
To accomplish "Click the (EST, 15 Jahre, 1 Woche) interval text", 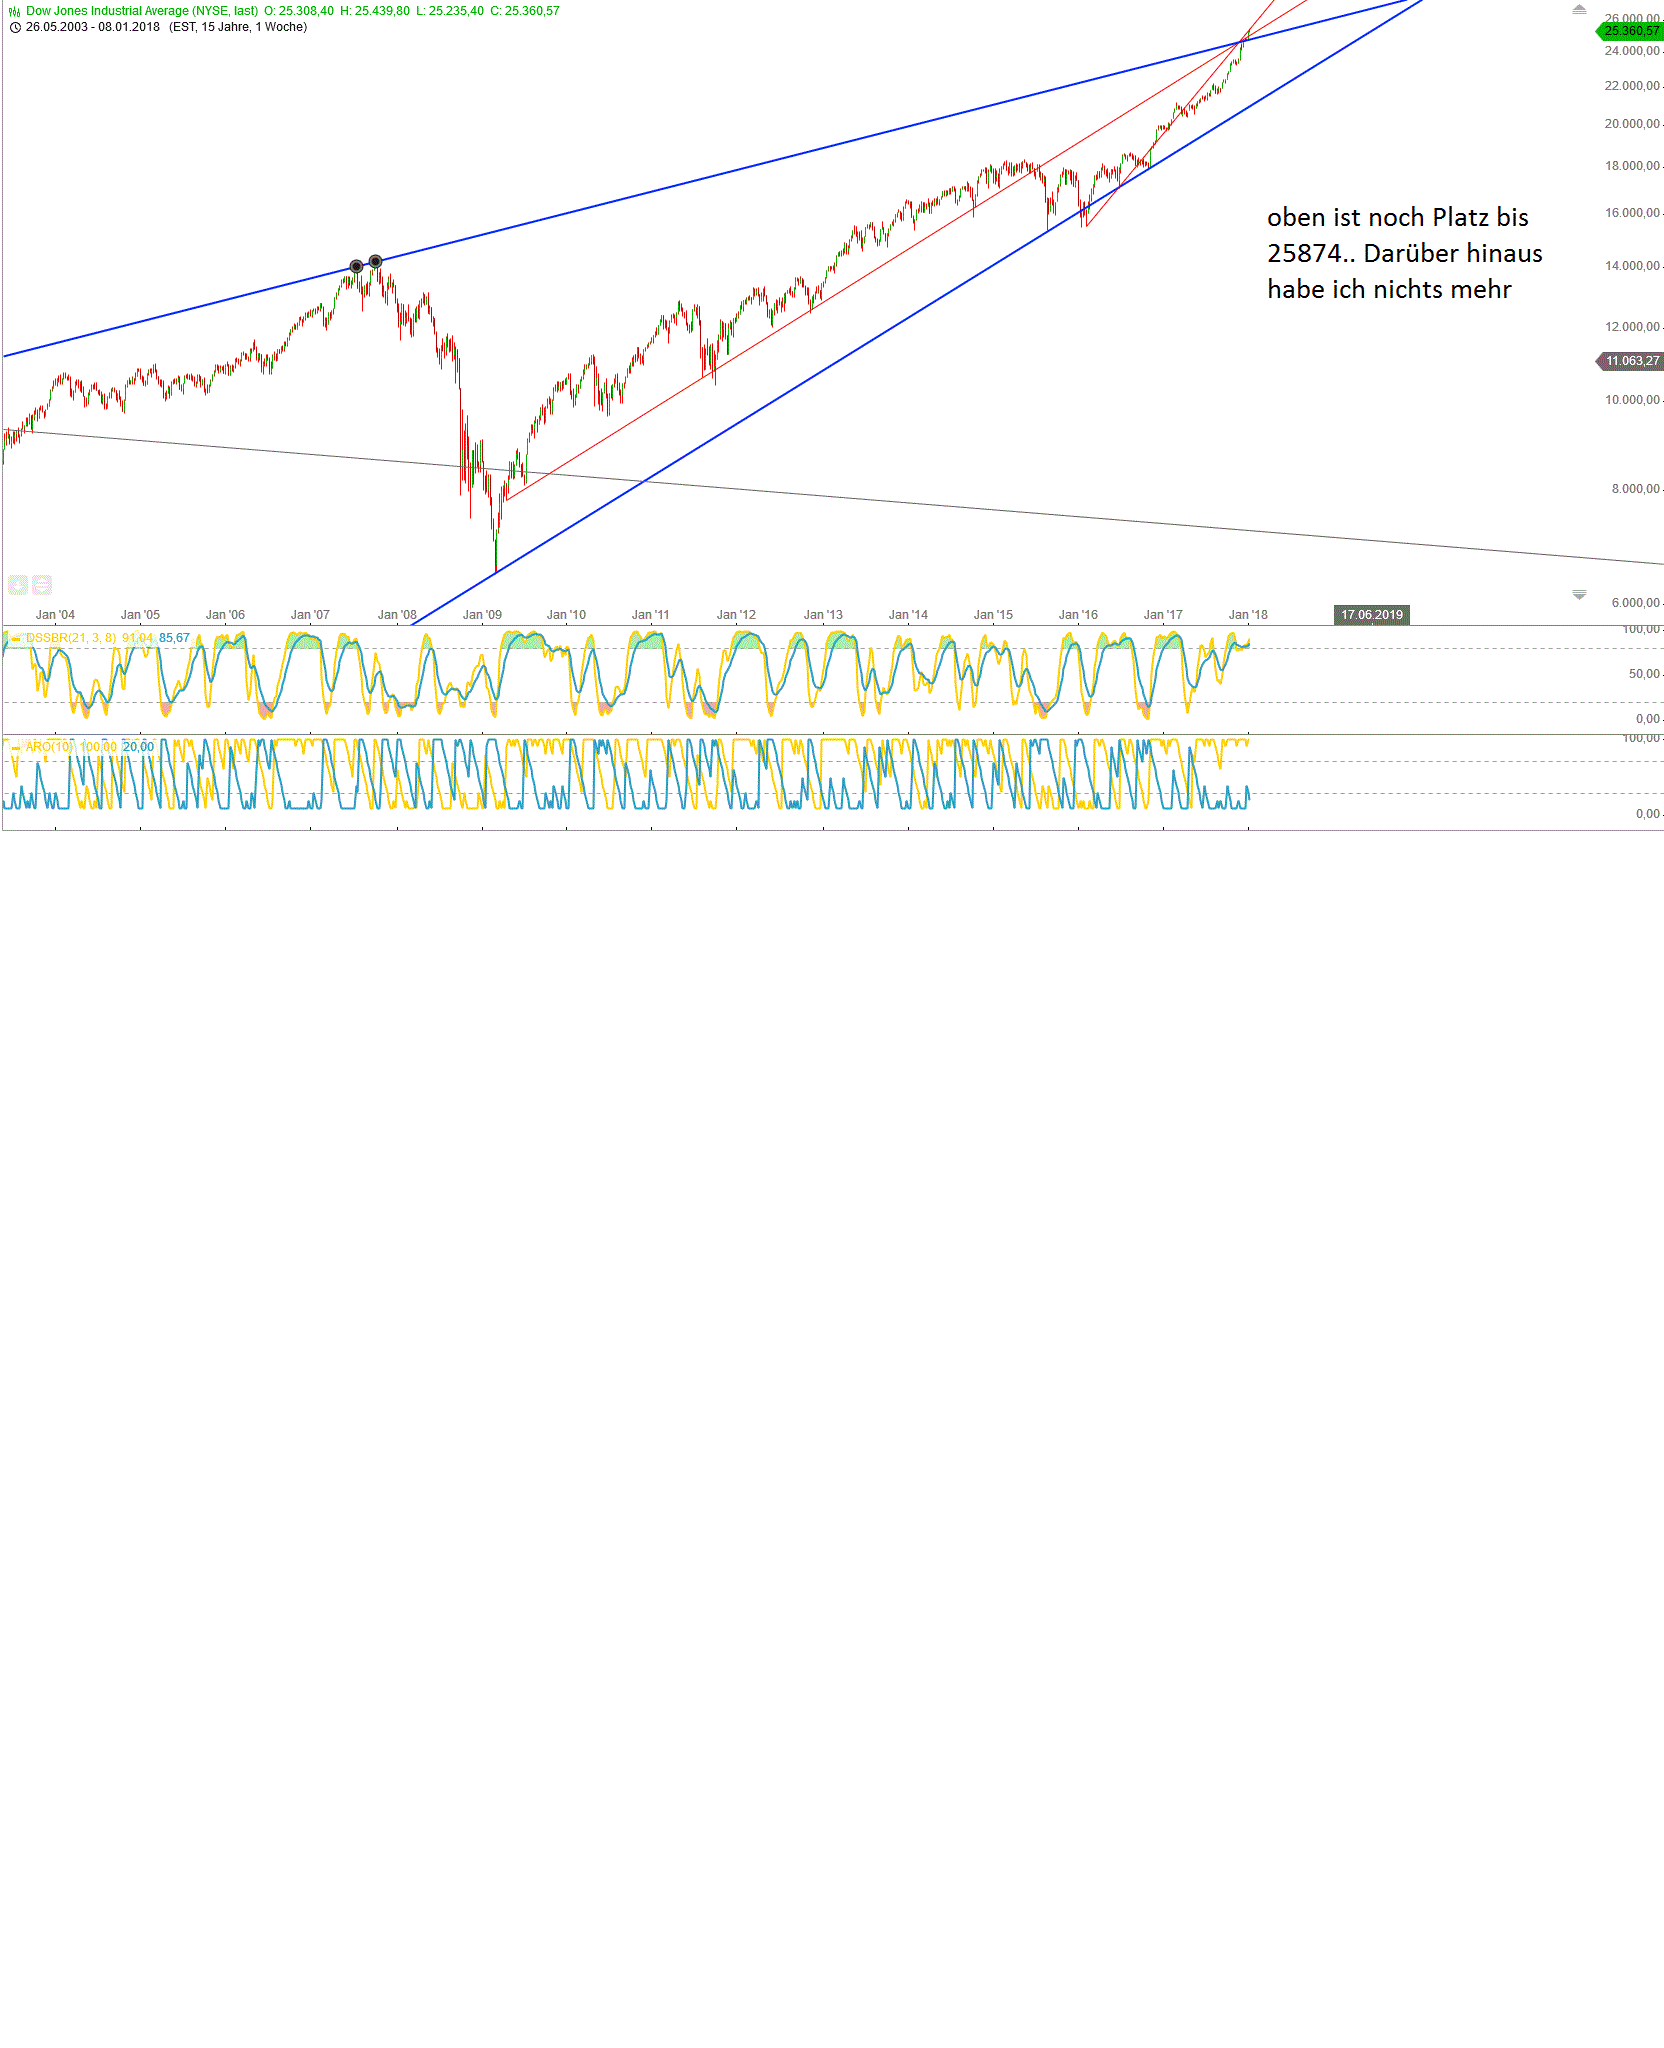I will [238, 27].
